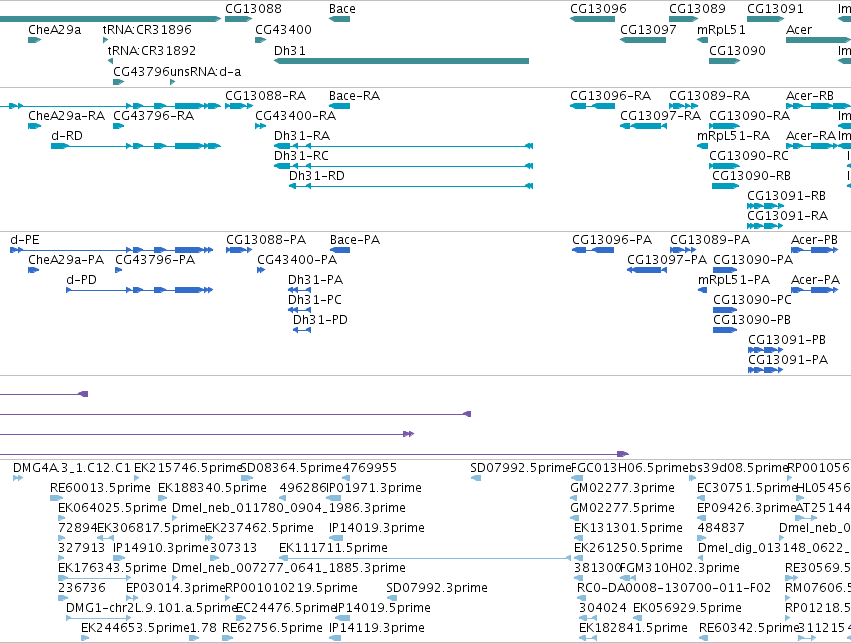Click protein CG13090-PB
This screenshot has height=643, width=851.
[751, 320]
